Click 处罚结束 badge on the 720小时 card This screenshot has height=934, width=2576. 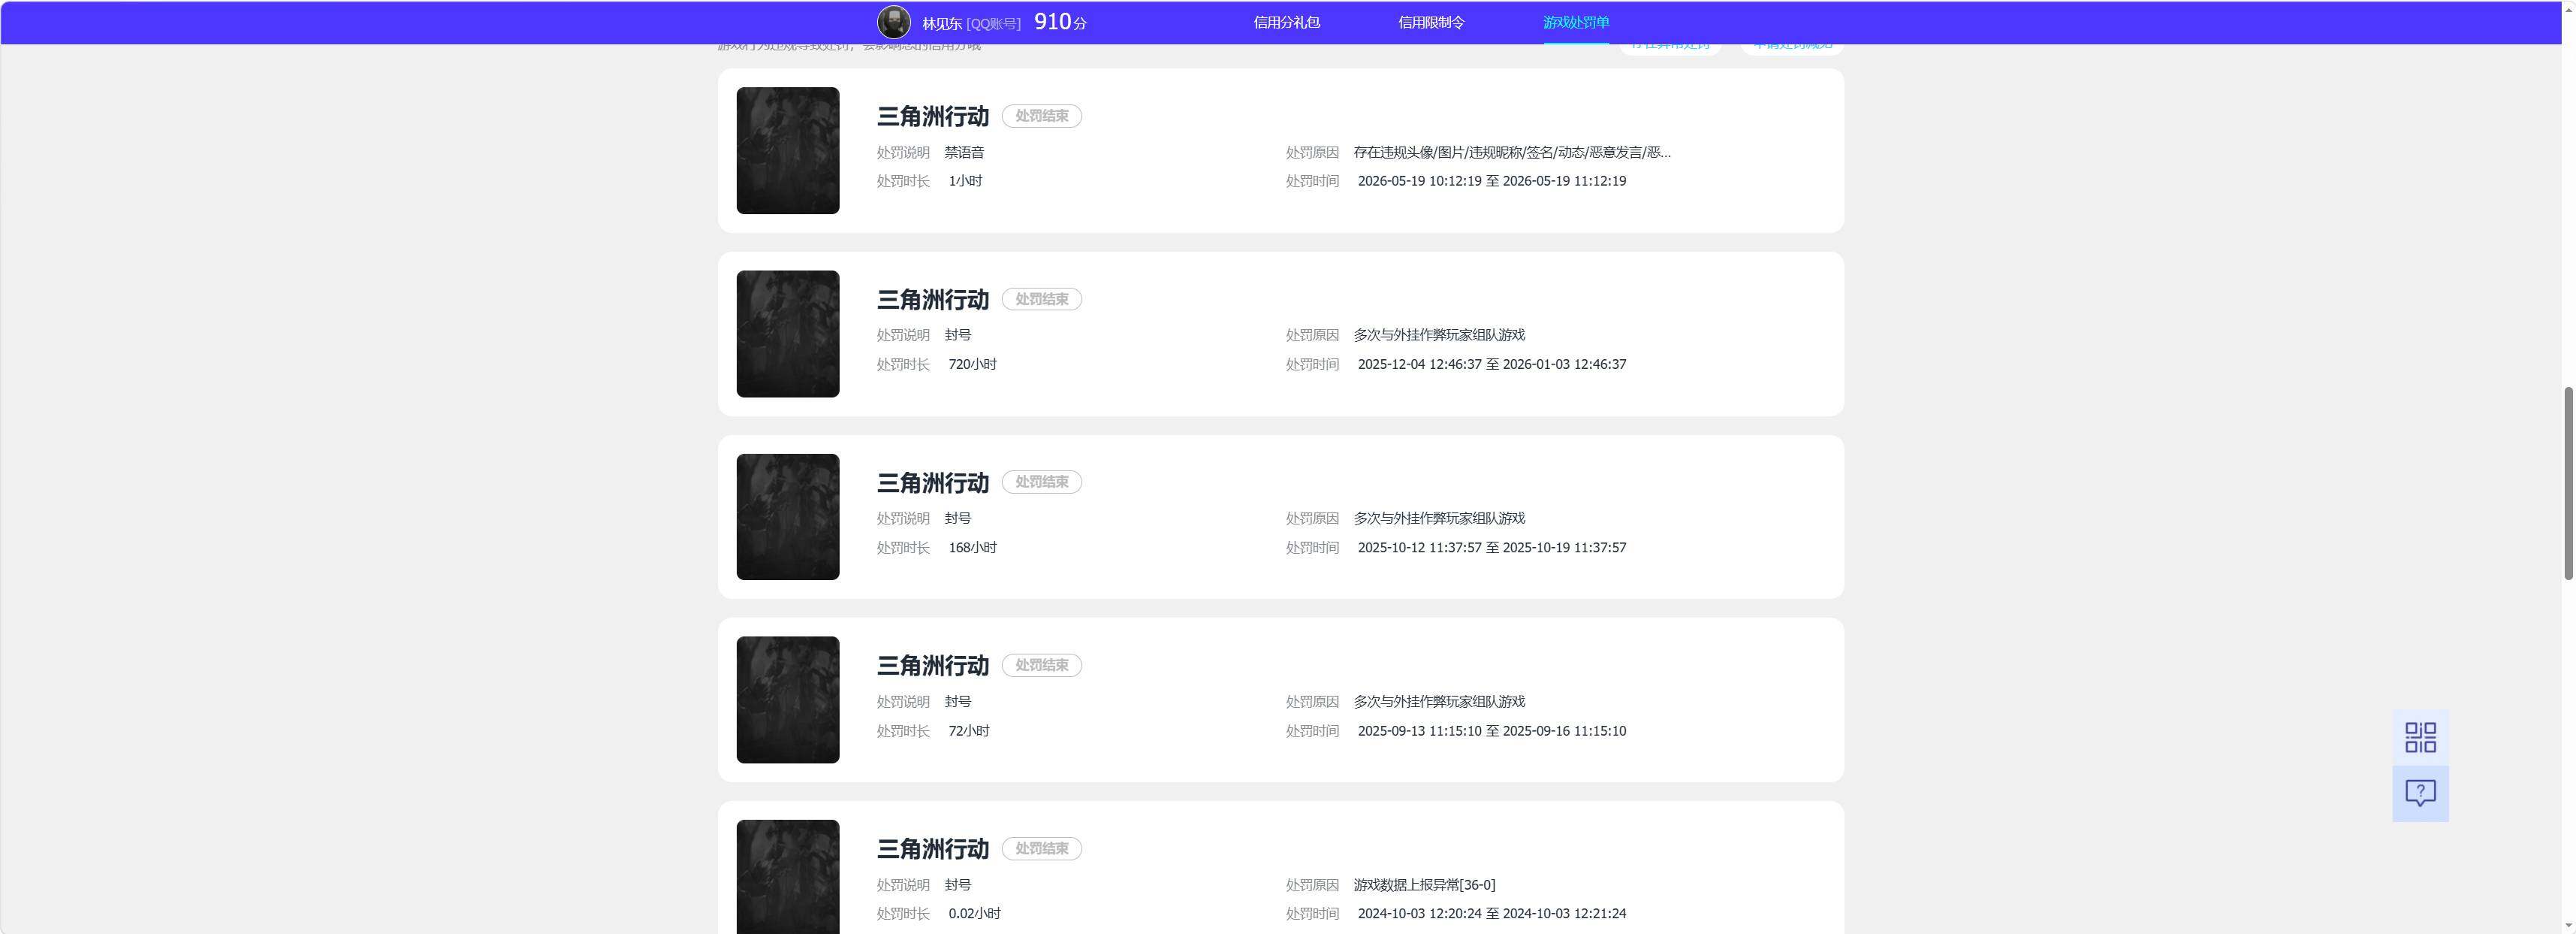[1041, 299]
